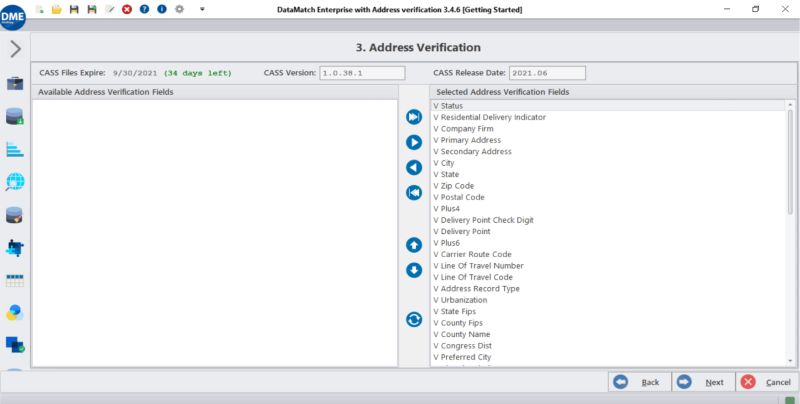Move selected field up in order

[414, 245]
